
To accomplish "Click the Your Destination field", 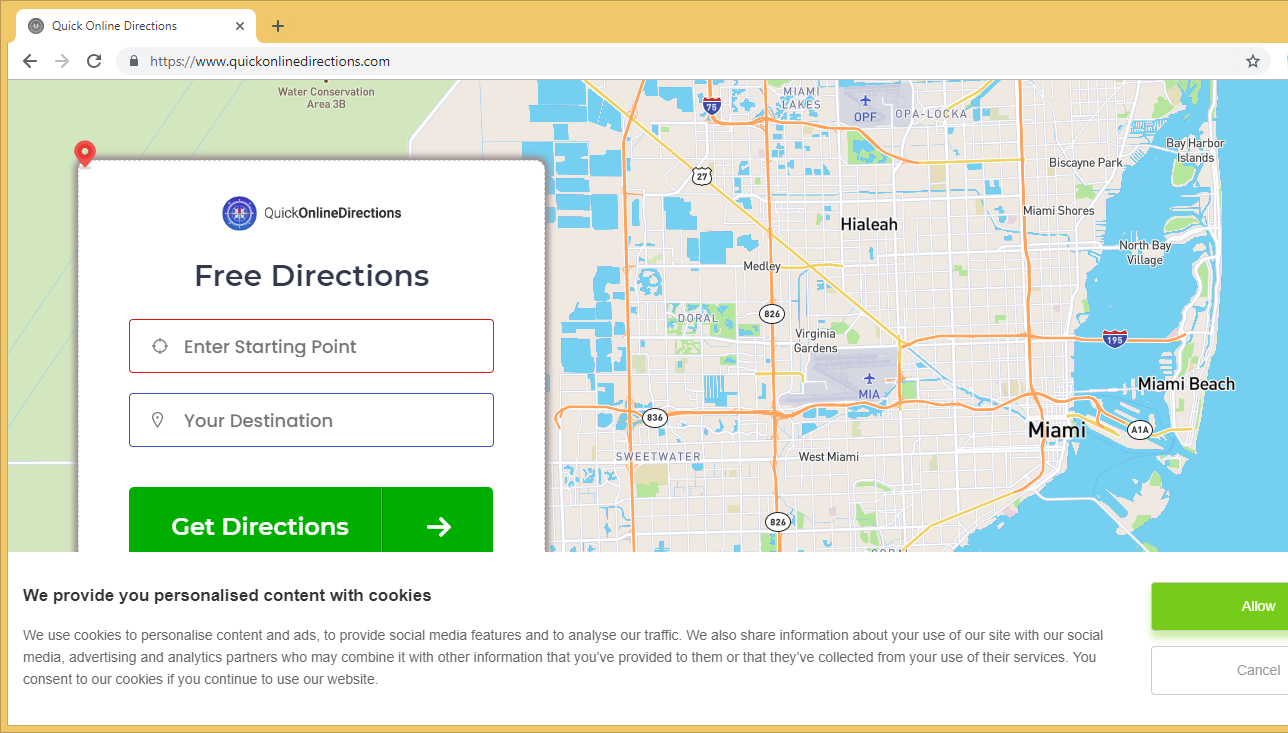I will coord(330,420).
